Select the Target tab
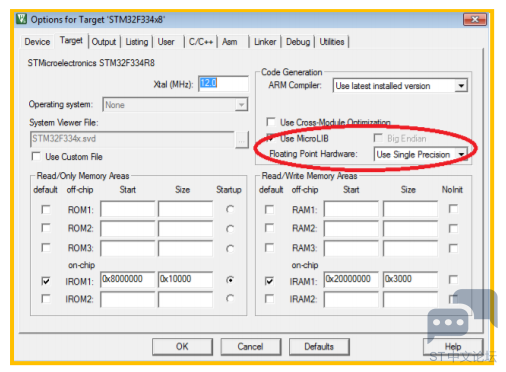Image resolution: width=506 pixels, height=372 pixels. 71,41
